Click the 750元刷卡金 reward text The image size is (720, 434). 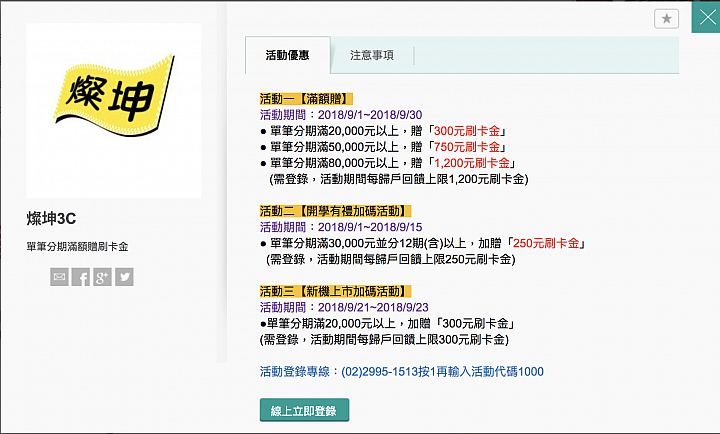point(467,147)
